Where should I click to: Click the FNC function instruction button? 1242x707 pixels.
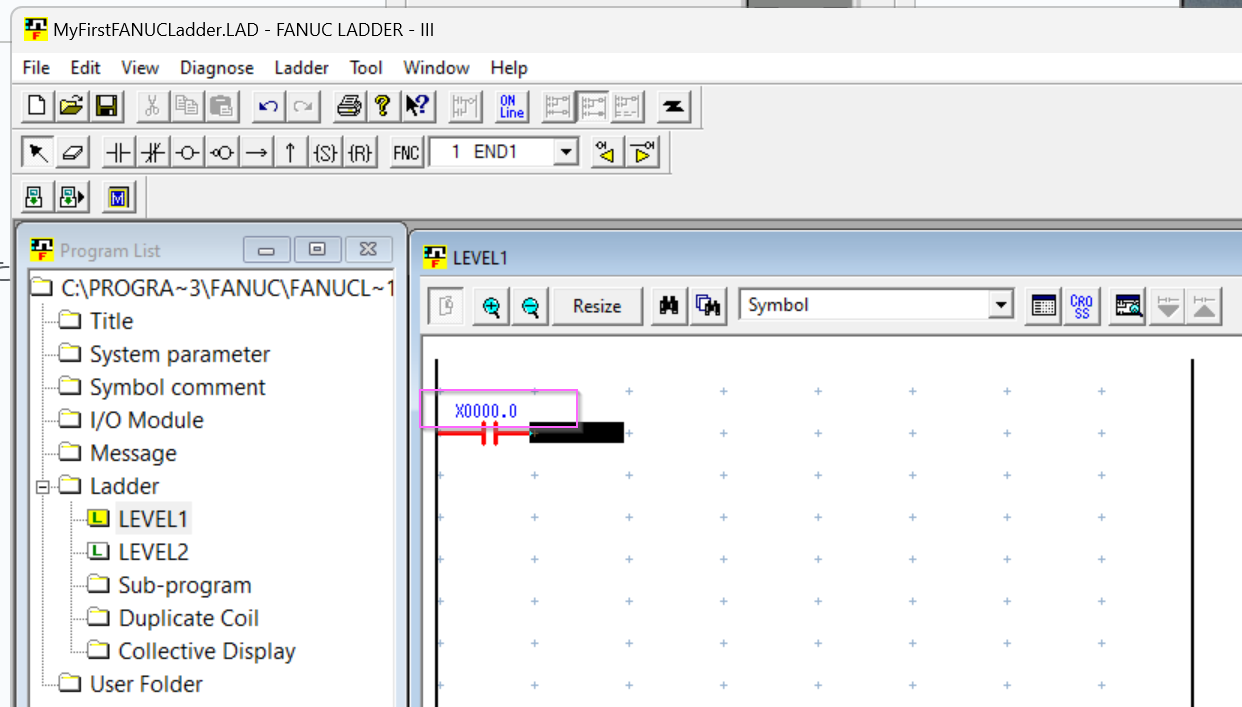(406, 153)
